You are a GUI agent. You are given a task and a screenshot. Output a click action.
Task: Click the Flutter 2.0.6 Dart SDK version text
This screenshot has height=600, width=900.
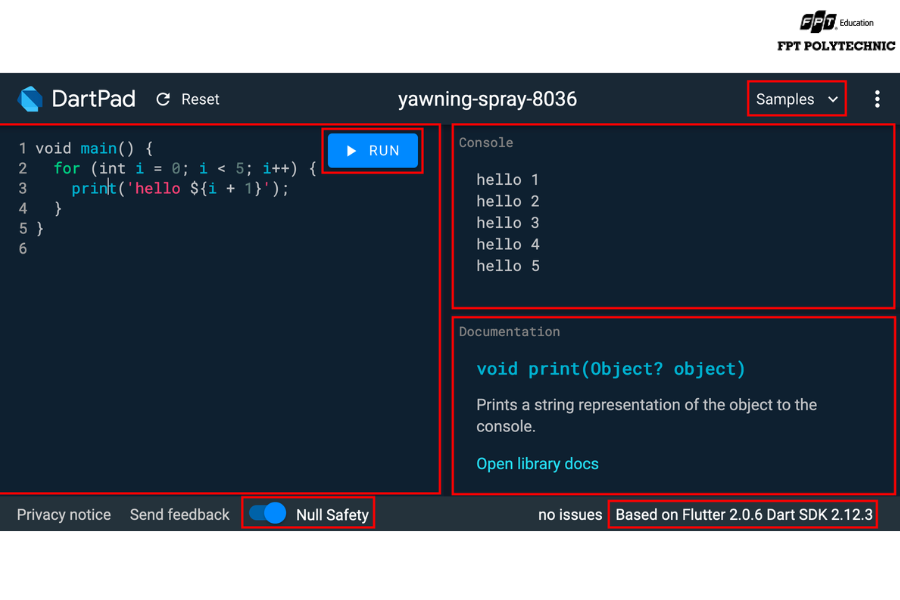[744, 514]
